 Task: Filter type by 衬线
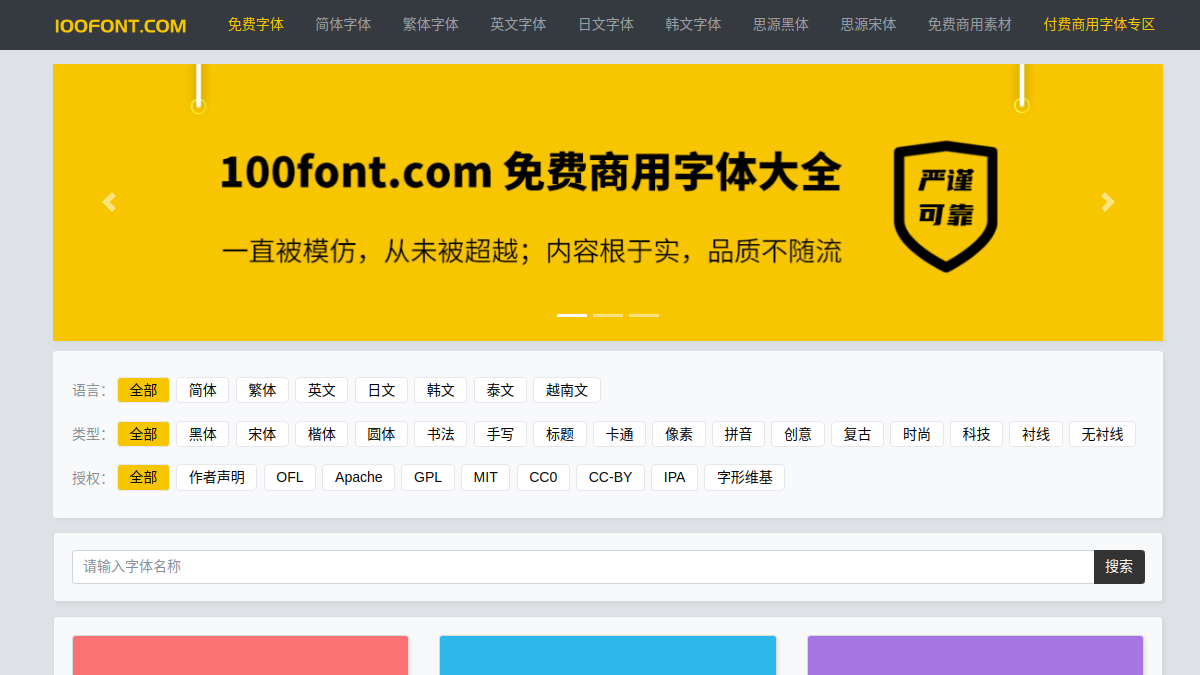[x=1036, y=434]
